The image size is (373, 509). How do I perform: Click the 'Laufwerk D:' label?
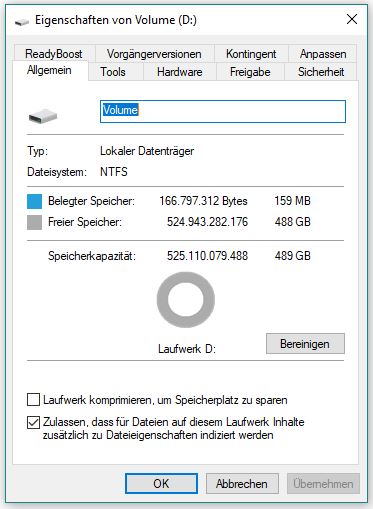[187, 349]
